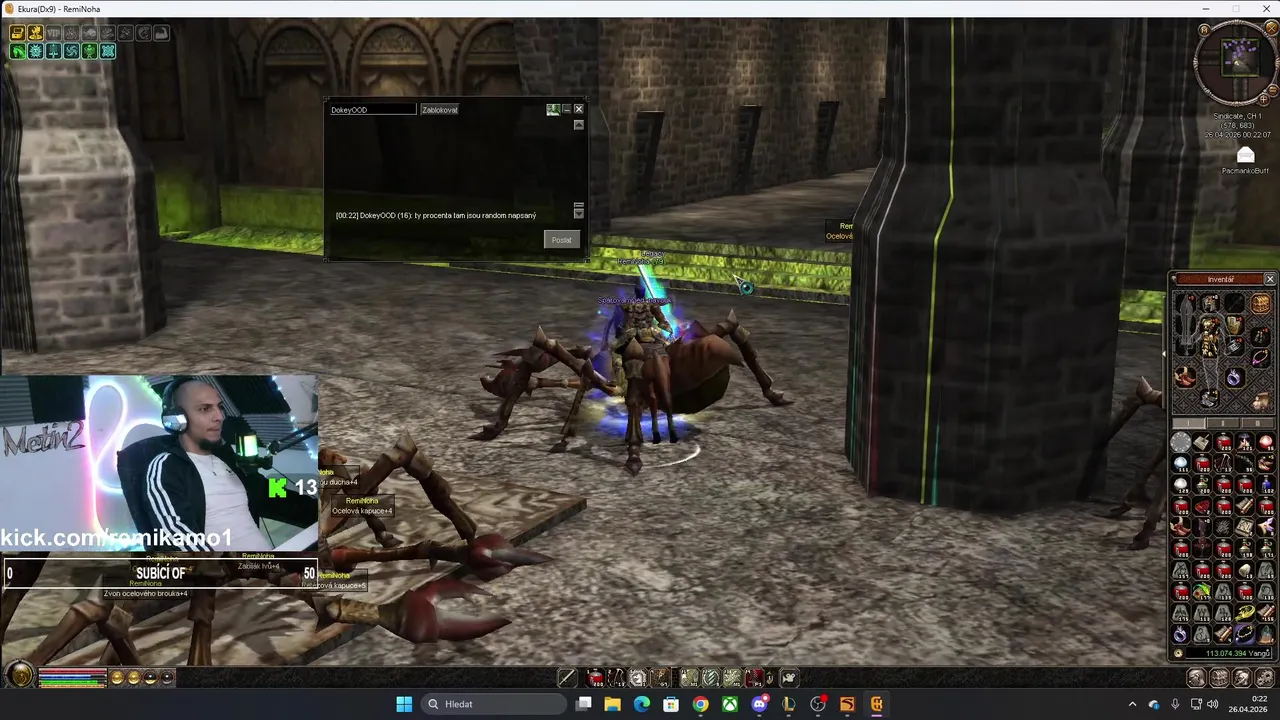1280x720 pixels.
Task: Click the first gold quest scroll icon
Action: pyautogui.click(x=17, y=33)
